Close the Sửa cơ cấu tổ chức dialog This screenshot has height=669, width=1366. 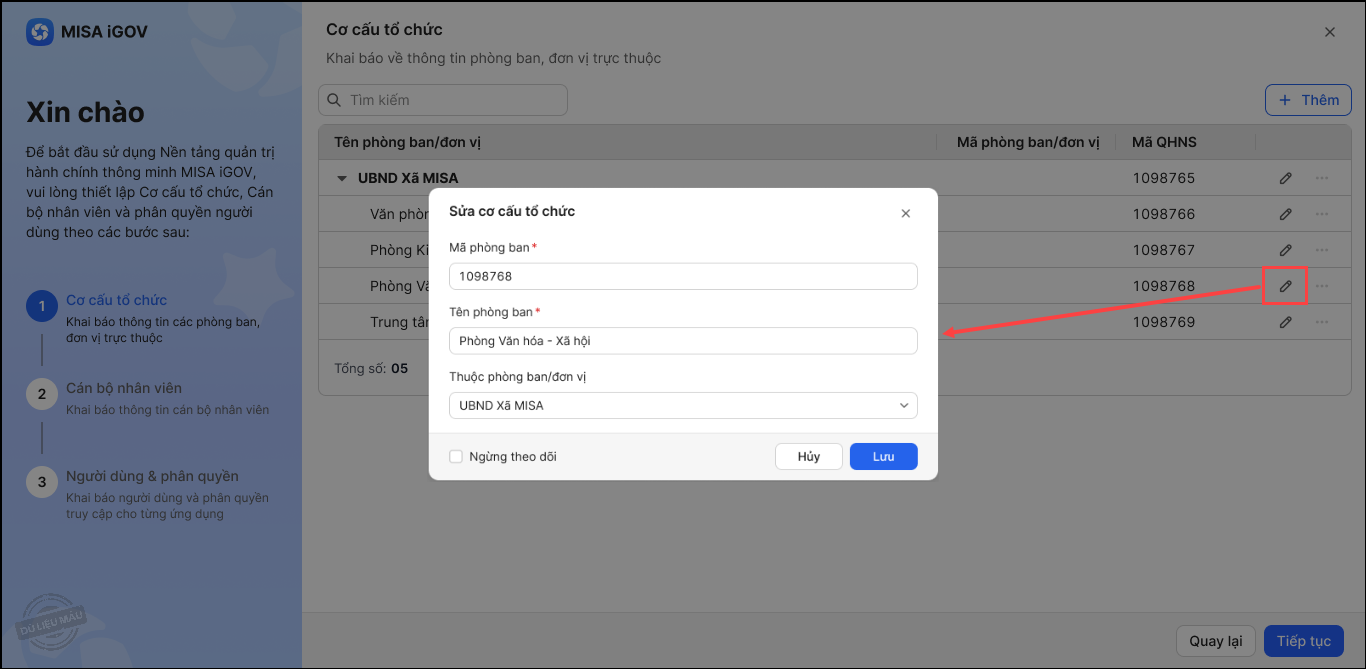coord(906,213)
